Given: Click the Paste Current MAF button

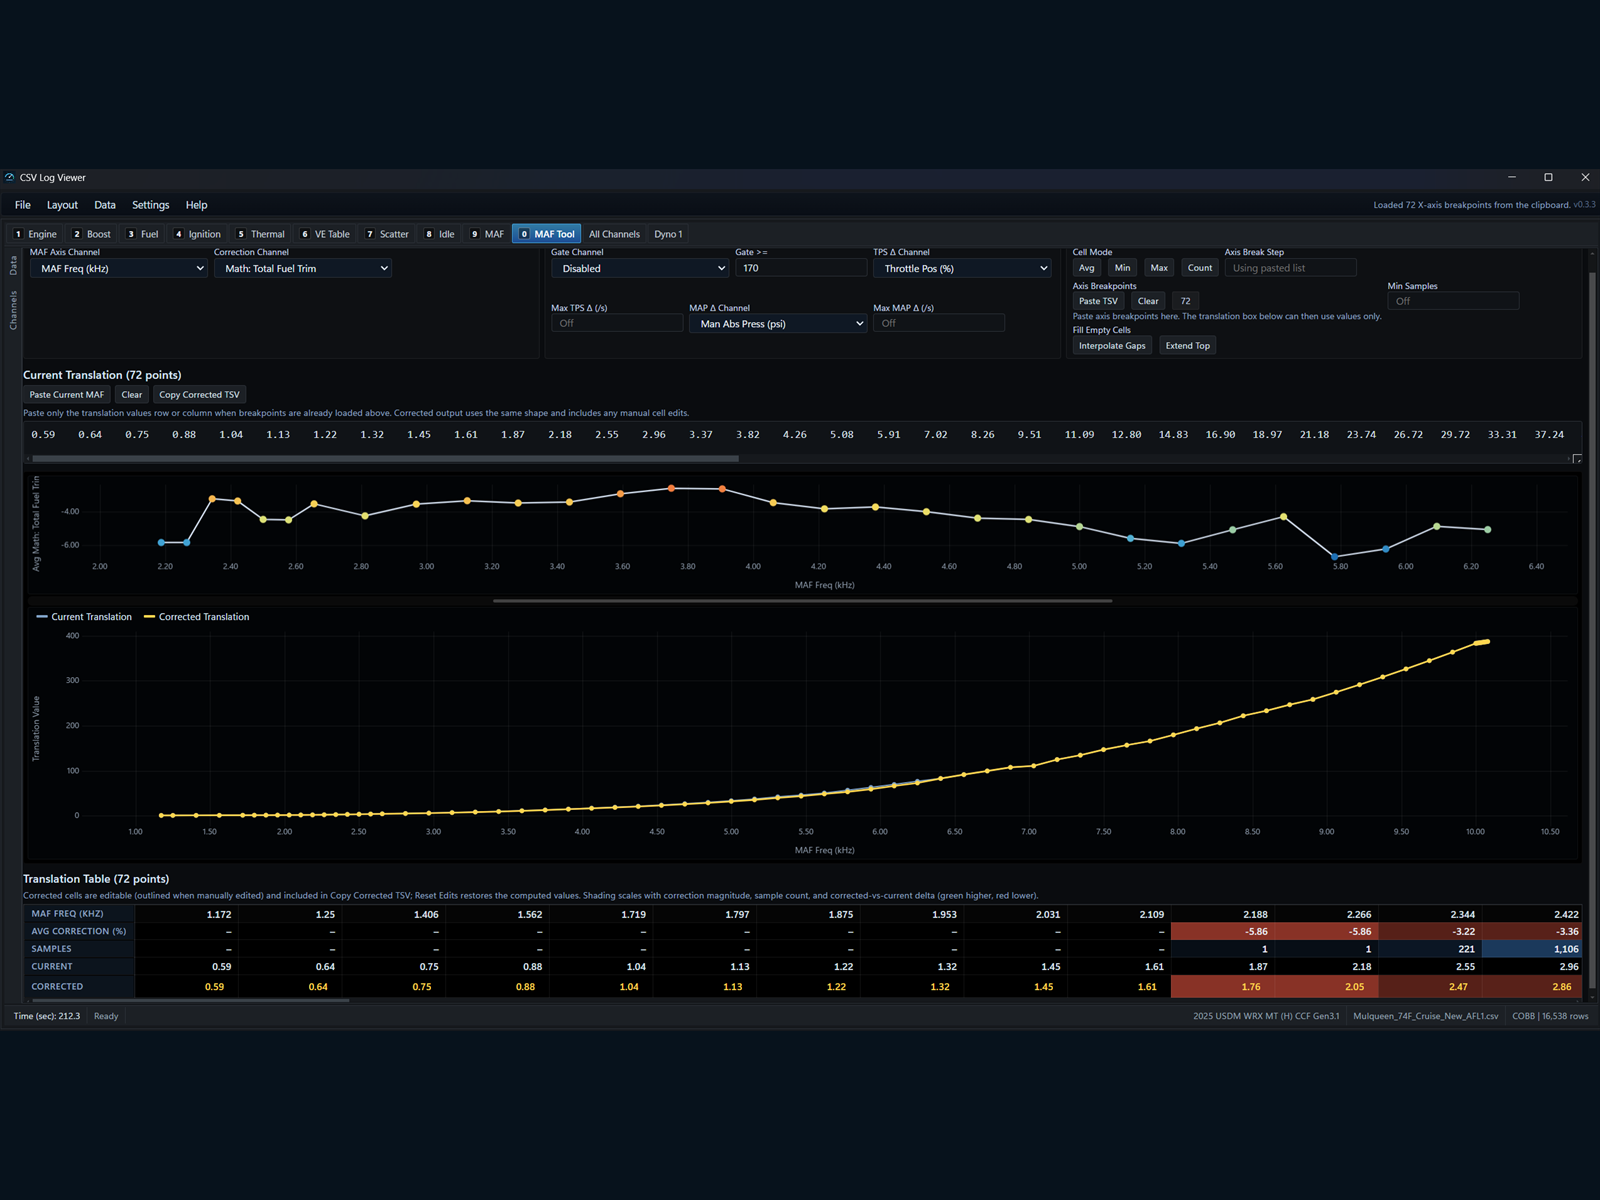Looking at the screenshot, I should click(67, 395).
